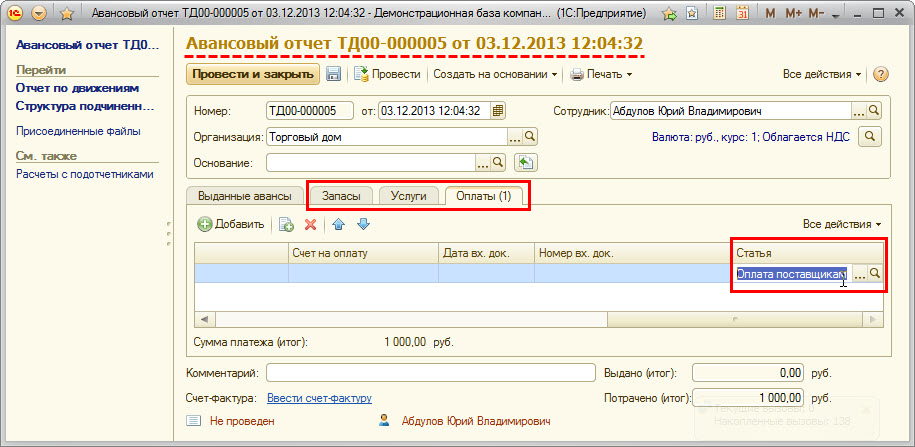Screen dimensions: 915x447
Task: Click the favorites star-arrow icon in title bar
Action: pyautogui.click(x=670, y=13)
